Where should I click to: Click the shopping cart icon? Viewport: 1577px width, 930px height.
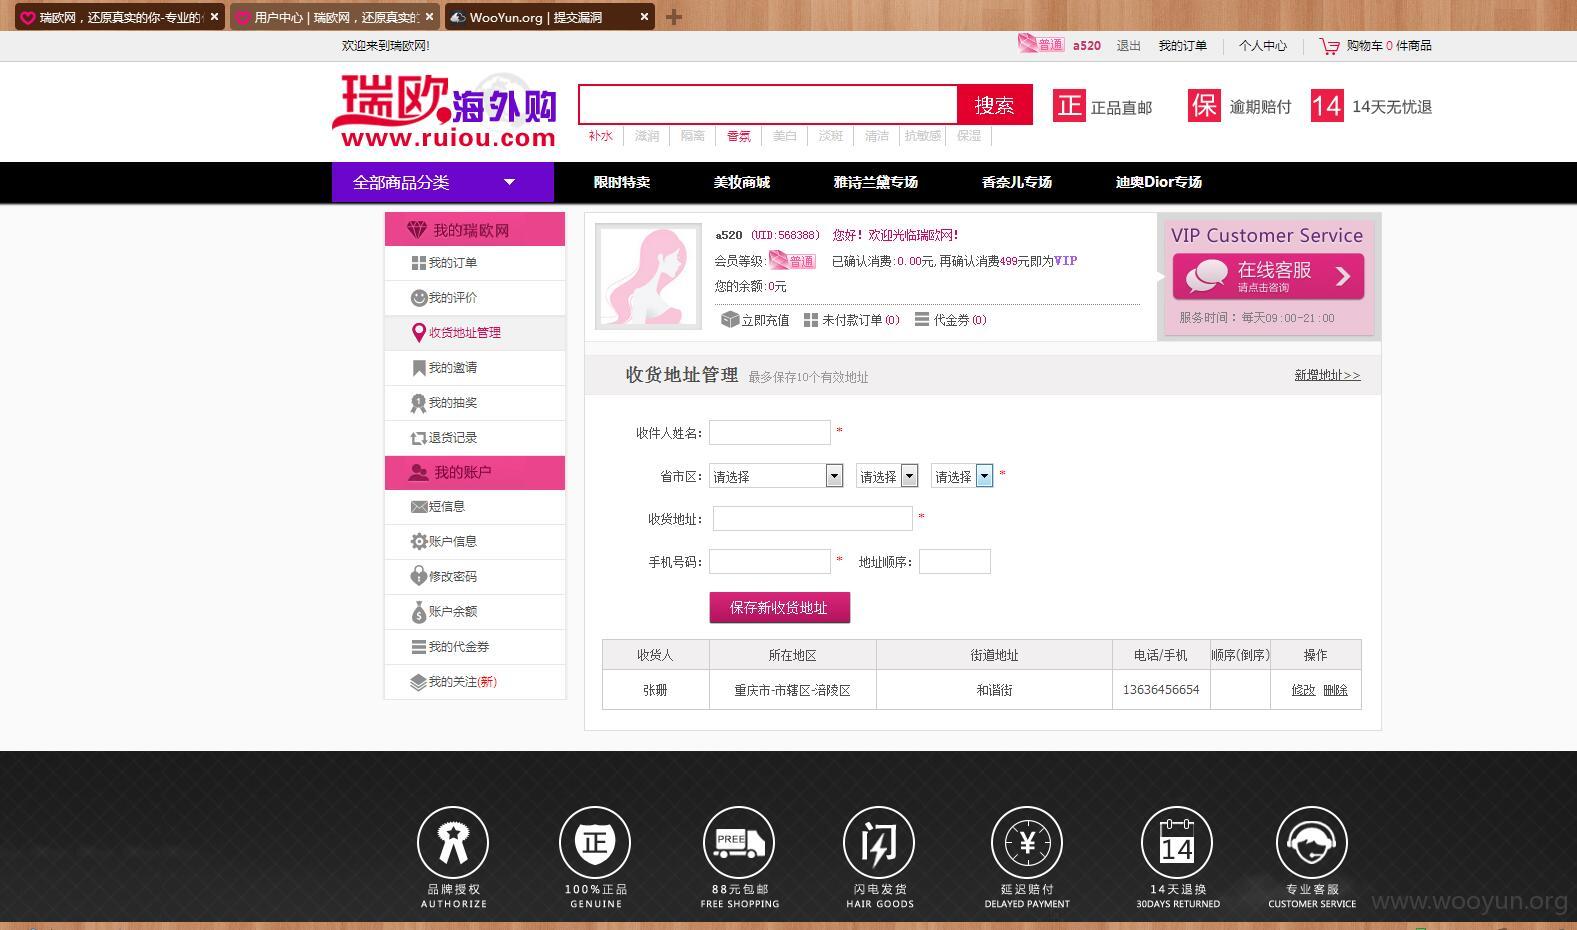(x=1329, y=46)
